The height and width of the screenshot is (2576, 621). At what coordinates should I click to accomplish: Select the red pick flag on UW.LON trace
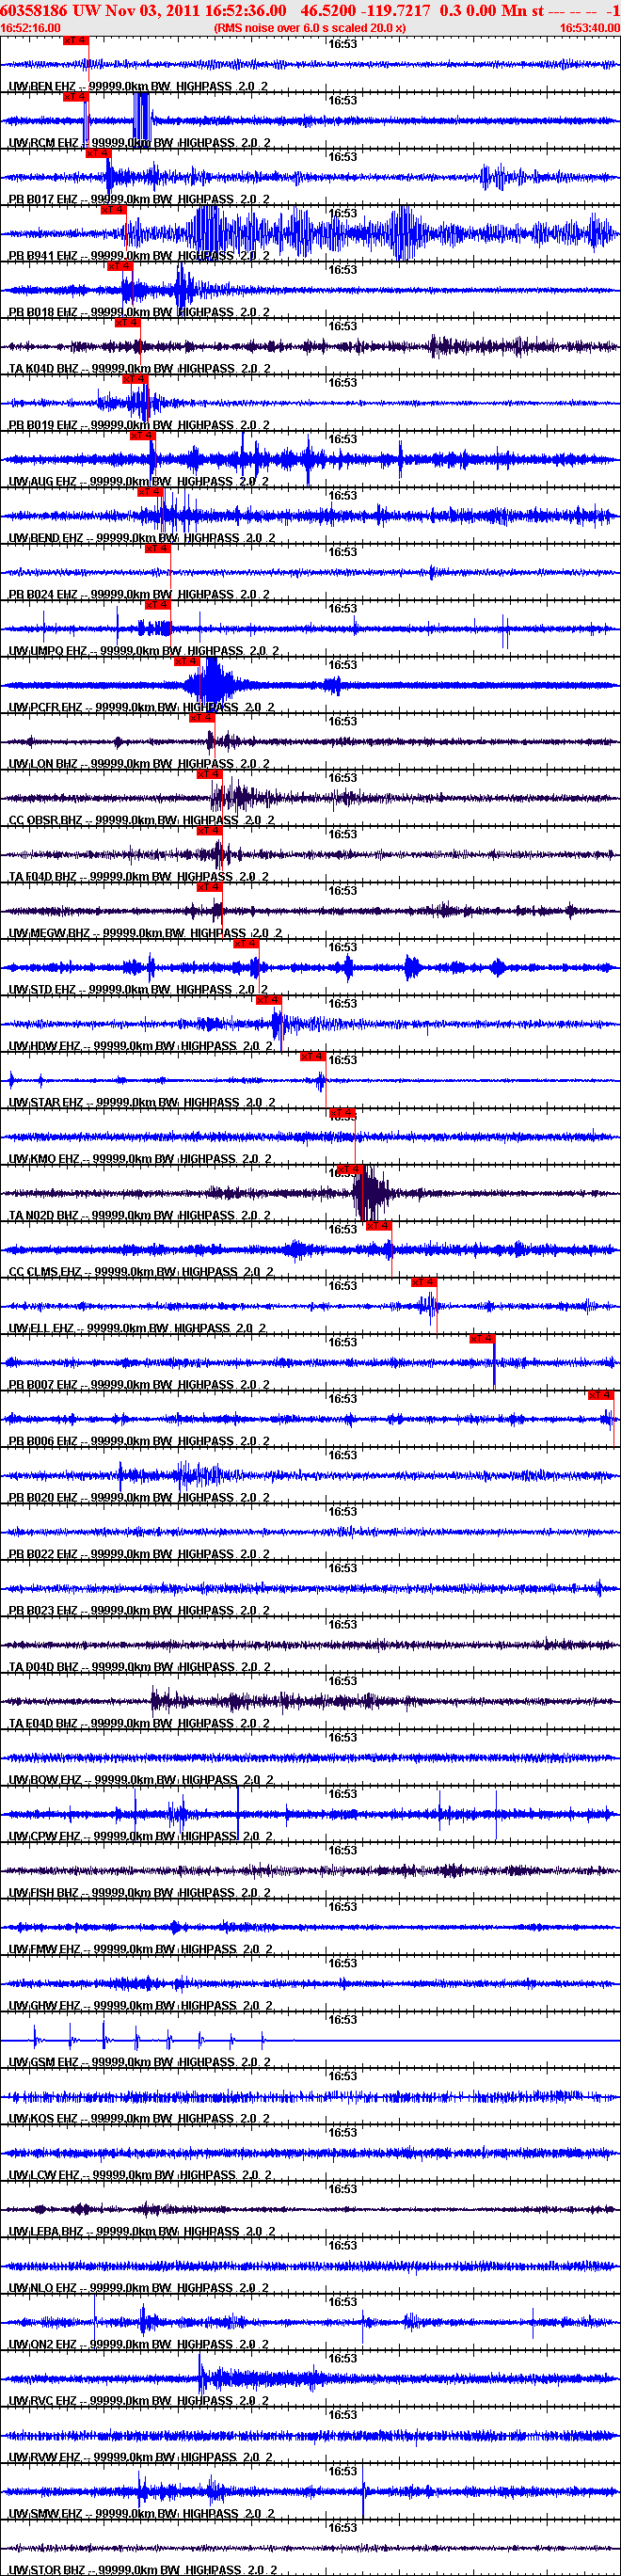(x=202, y=718)
